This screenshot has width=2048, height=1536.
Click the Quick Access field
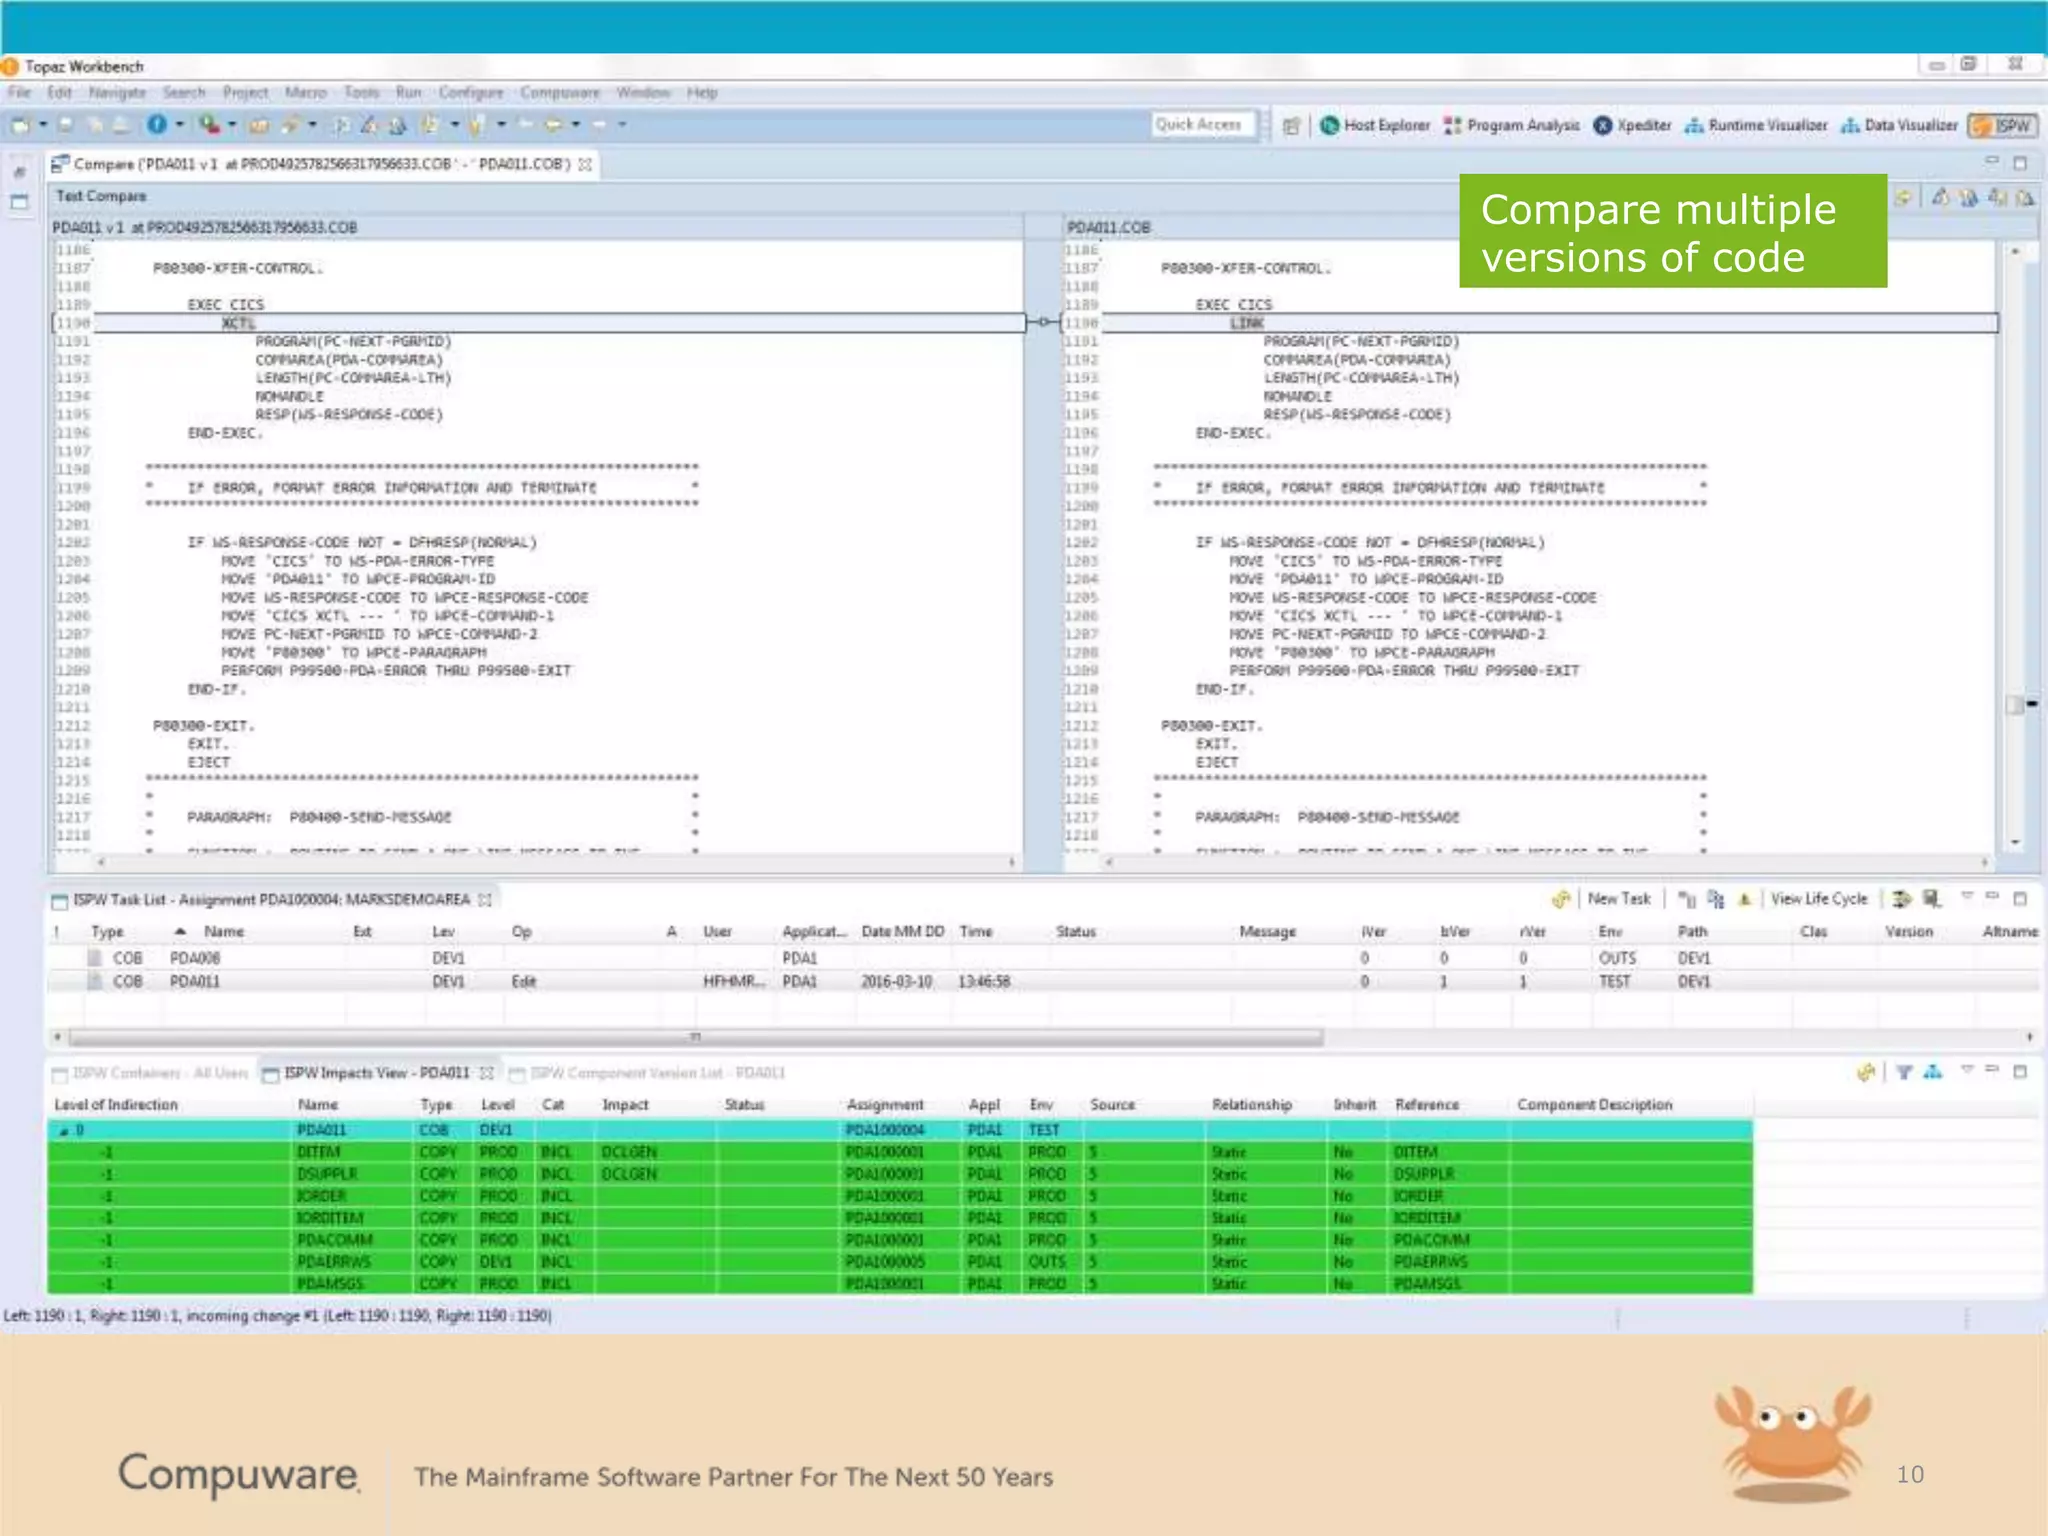pyautogui.click(x=1202, y=124)
